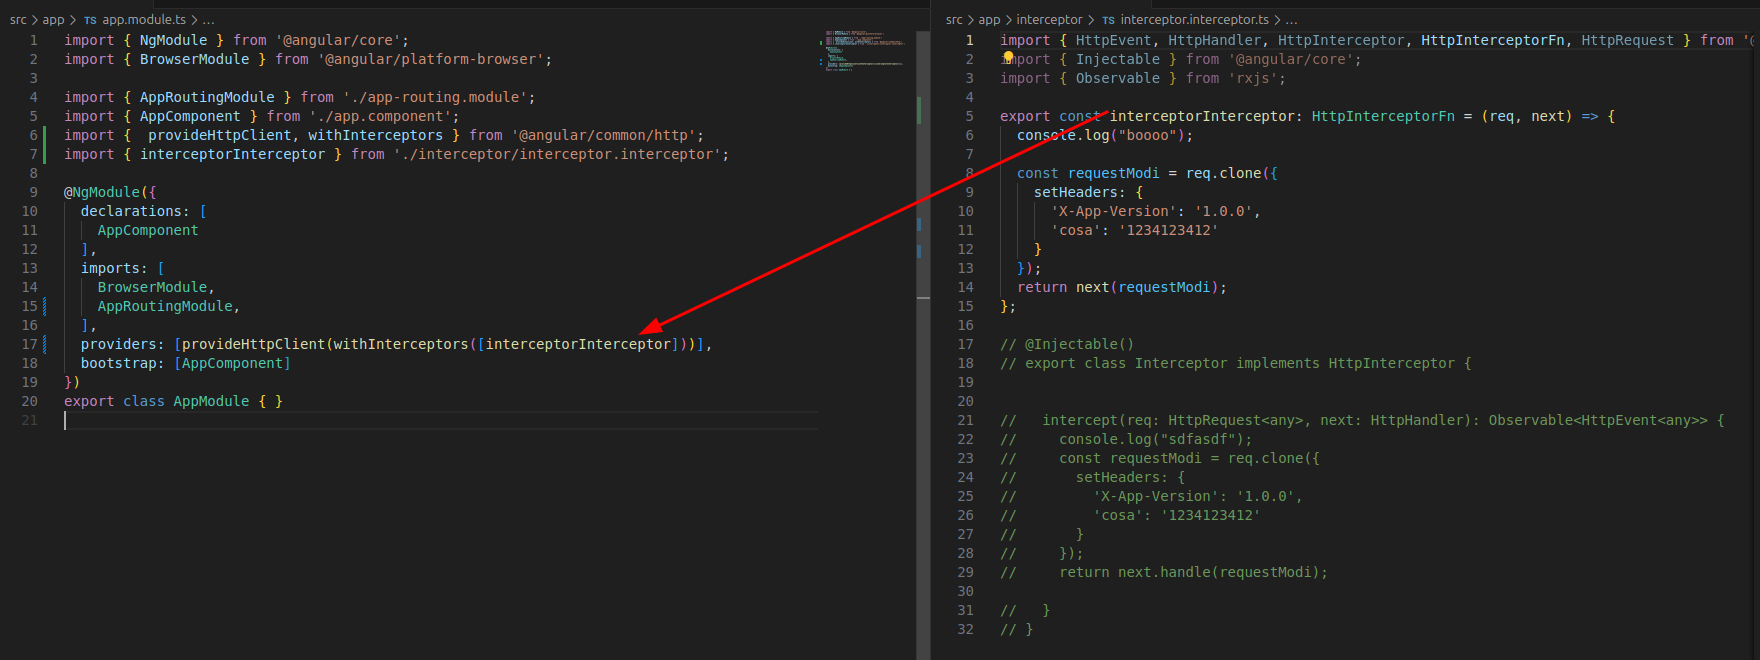
Task: Click the '// @Injectable()' comment
Action: point(1067,344)
